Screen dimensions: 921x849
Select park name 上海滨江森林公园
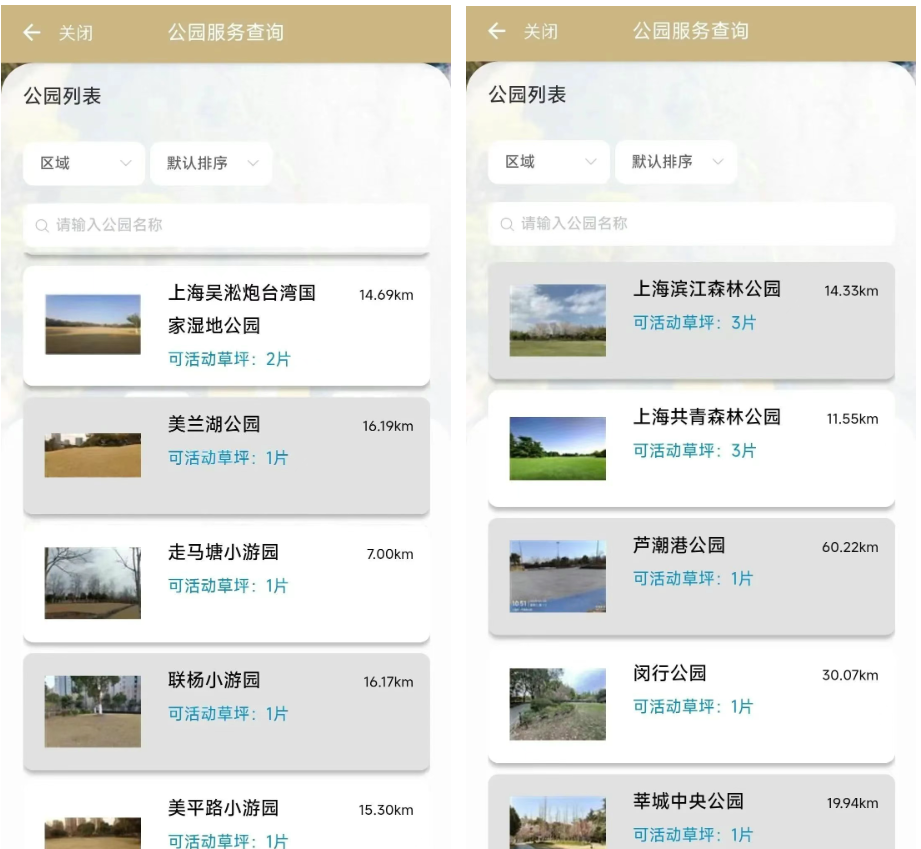707,289
